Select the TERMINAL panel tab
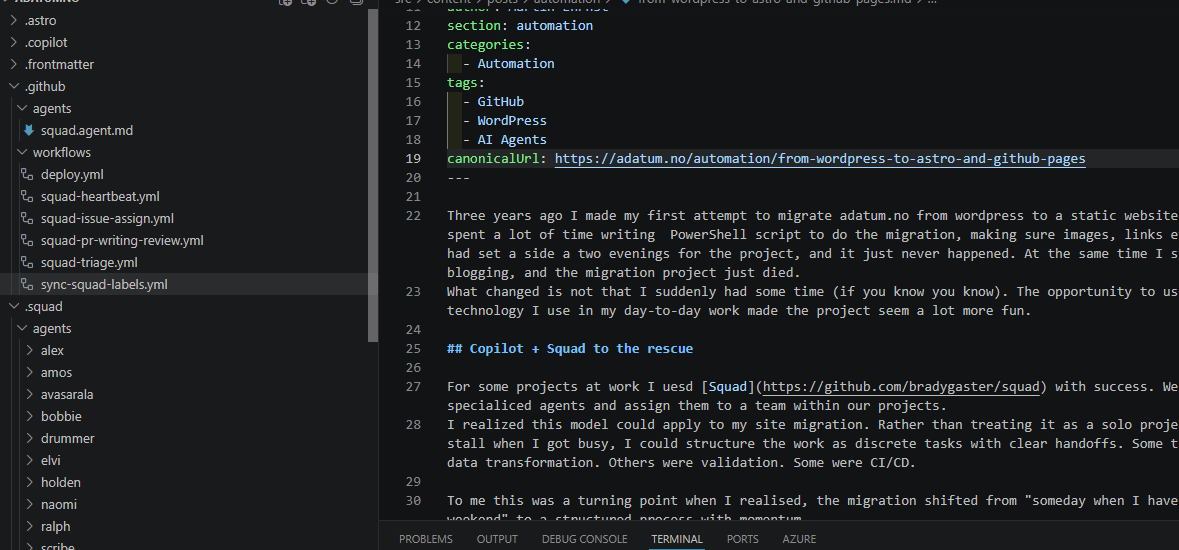This screenshot has width=1179, height=550. coord(677,539)
